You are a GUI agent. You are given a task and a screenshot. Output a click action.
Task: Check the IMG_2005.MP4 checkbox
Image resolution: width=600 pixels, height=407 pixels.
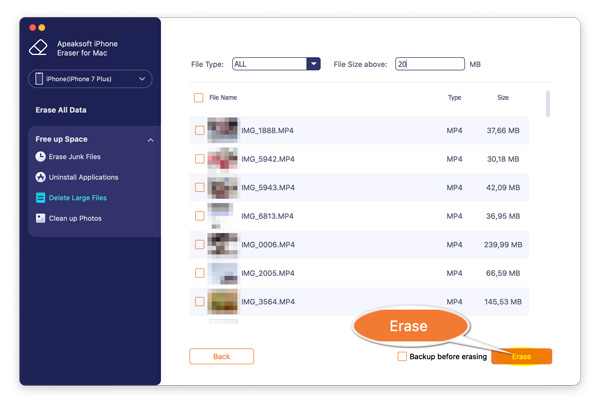click(200, 273)
